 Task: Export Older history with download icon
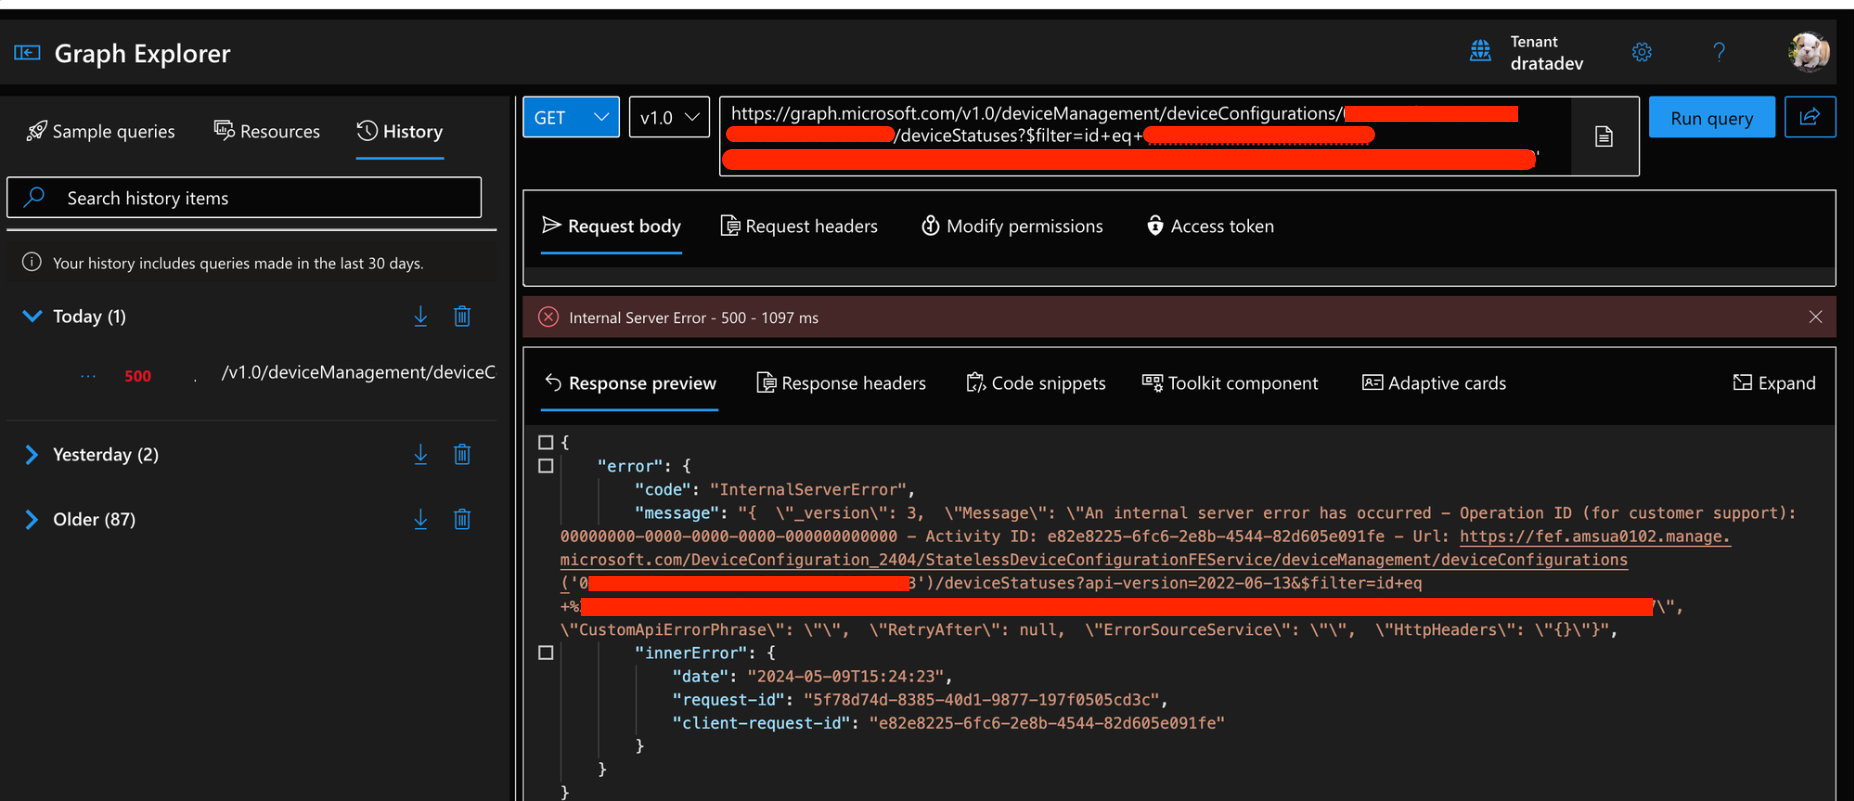click(x=421, y=520)
